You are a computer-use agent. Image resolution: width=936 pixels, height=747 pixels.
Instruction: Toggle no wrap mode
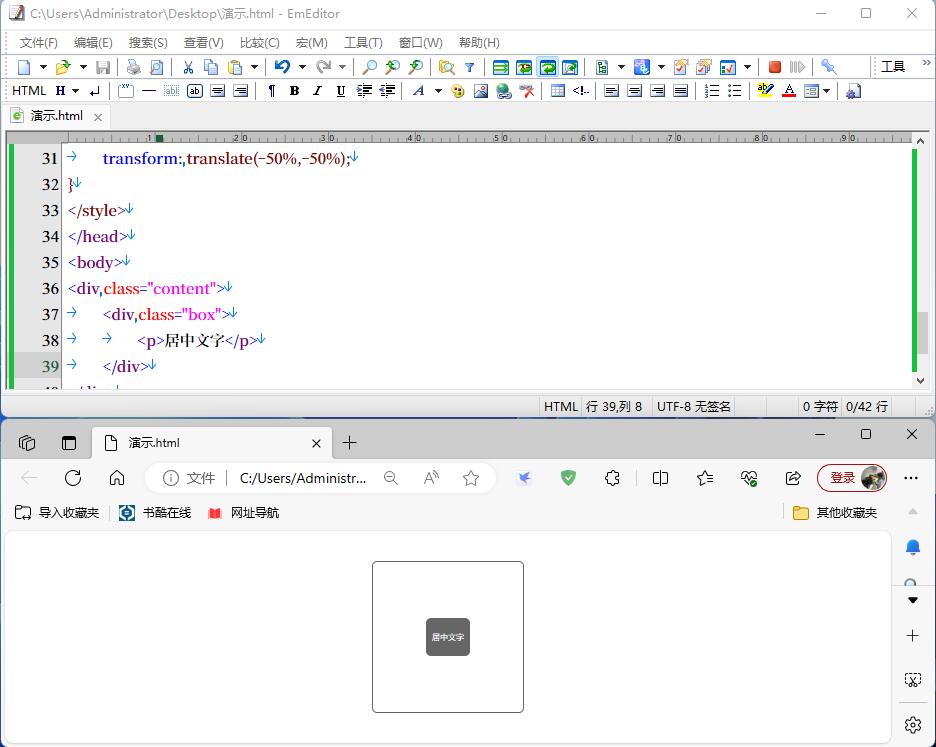point(500,67)
